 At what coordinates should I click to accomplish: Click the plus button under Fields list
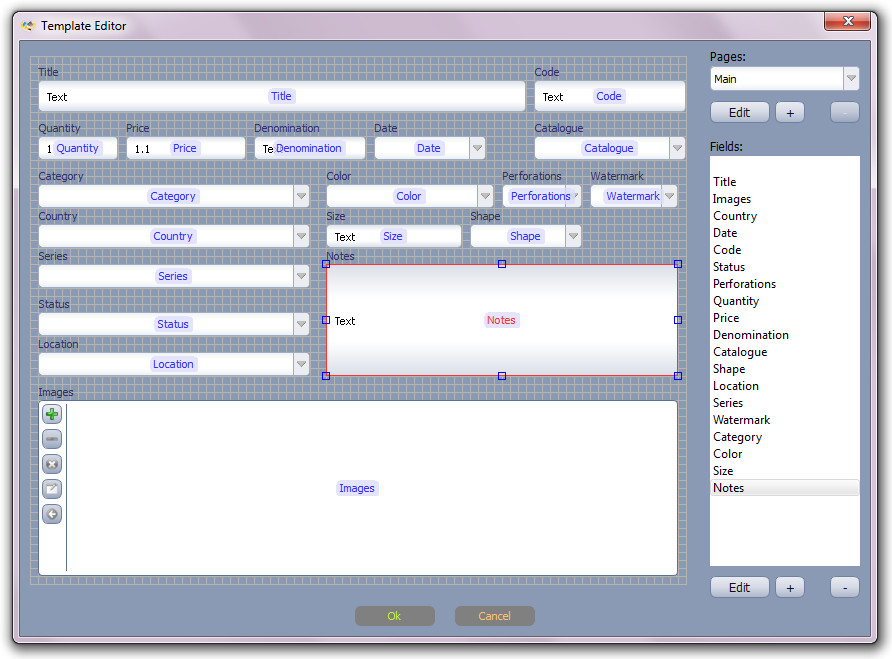(790, 587)
